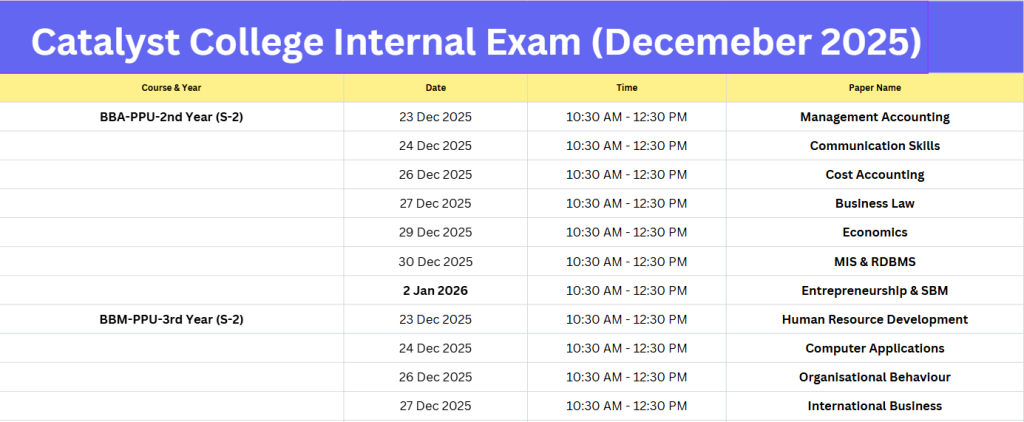Select the Date column header
The image size is (1024, 422).
point(435,88)
